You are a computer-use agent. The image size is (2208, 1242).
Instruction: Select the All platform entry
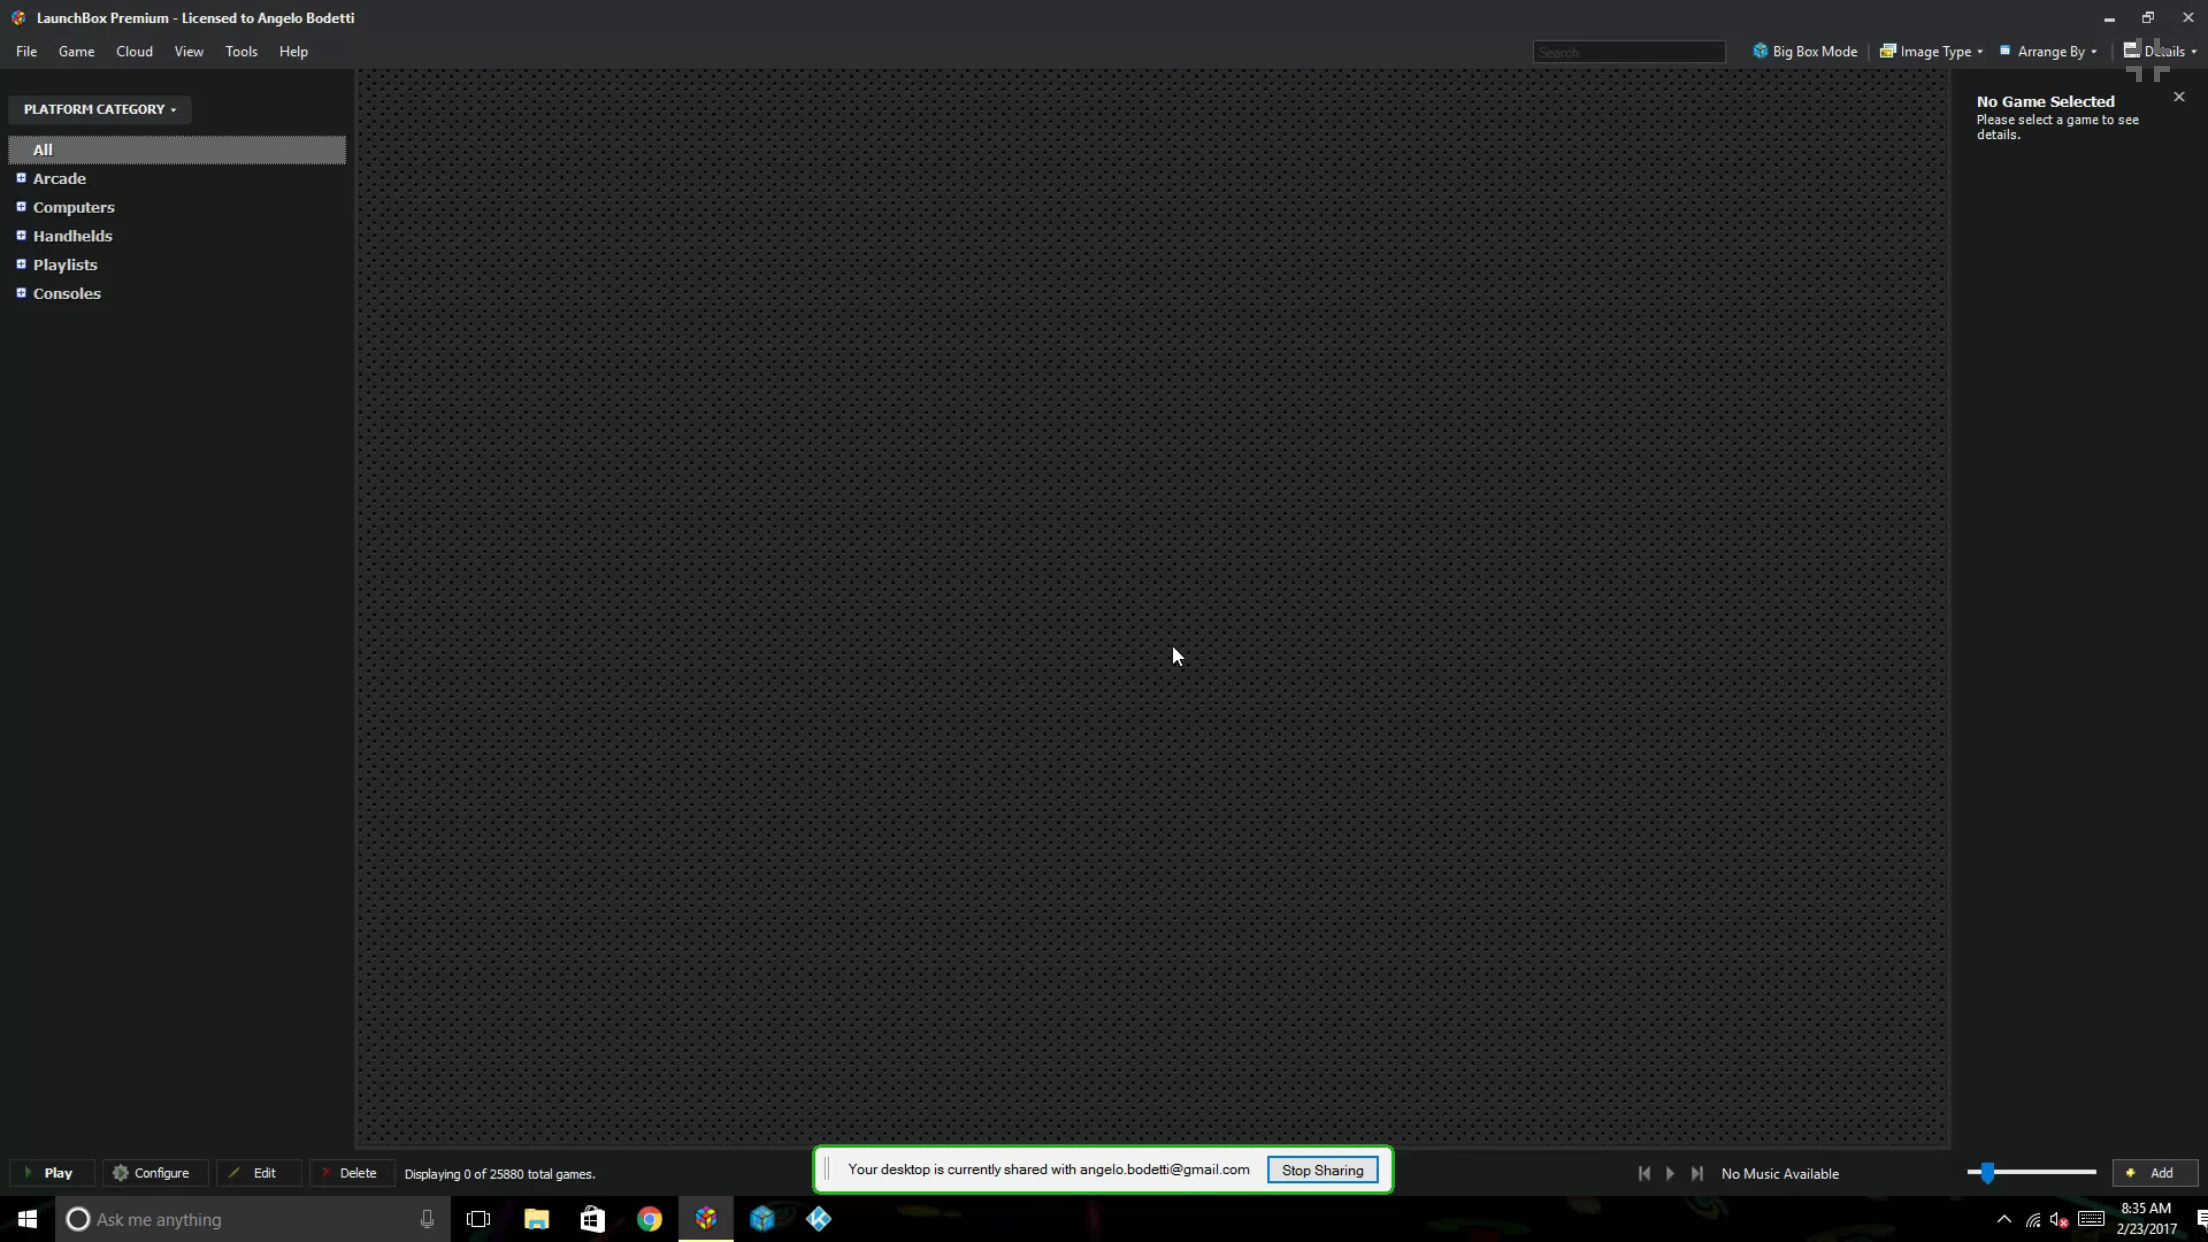[177, 150]
